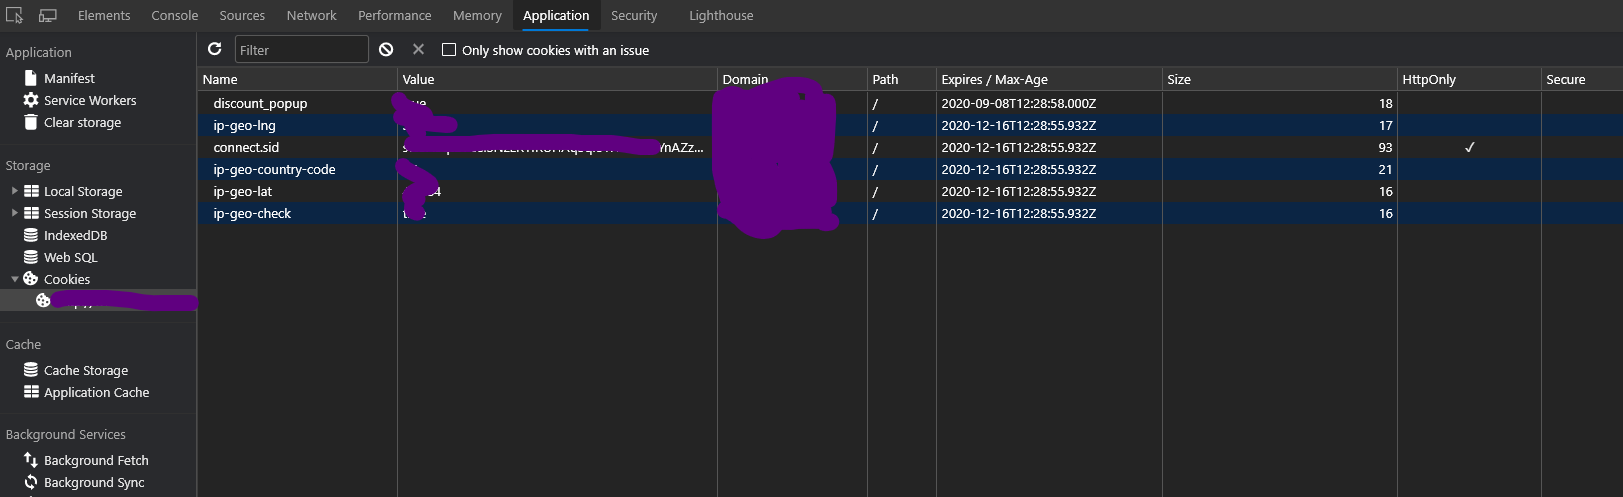Viewport: 1623px width, 497px height.
Task: Select the ip-geo-check cookie row
Action: (910, 213)
